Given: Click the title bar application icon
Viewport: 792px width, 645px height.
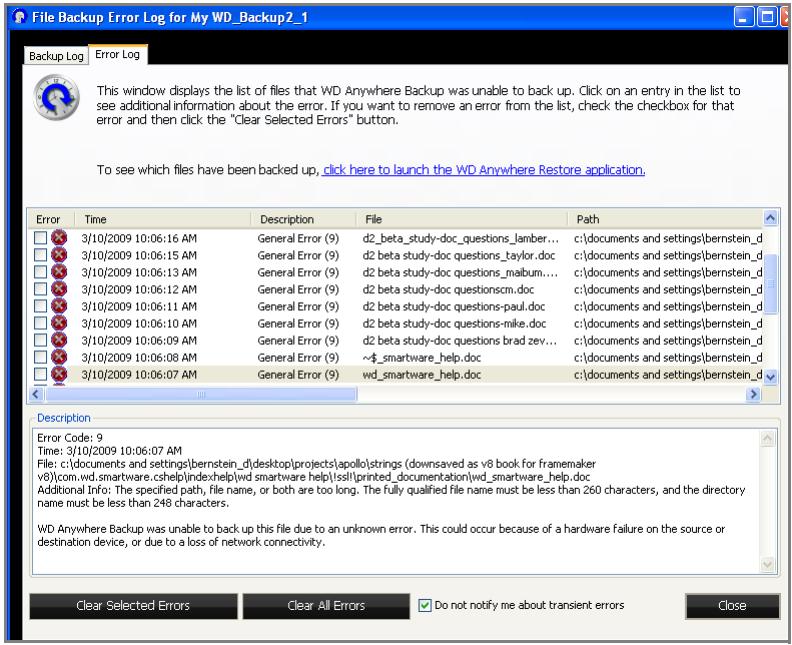Looking at the screenshot, I should coord(20,17).
